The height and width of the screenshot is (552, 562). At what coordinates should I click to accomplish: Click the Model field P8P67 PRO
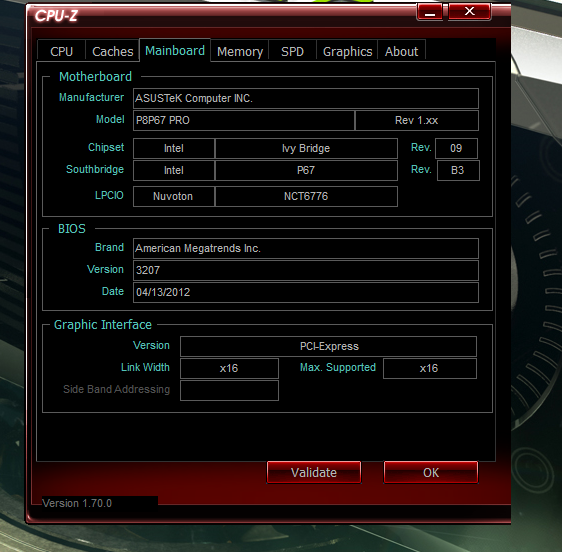[x=244, y=120]
